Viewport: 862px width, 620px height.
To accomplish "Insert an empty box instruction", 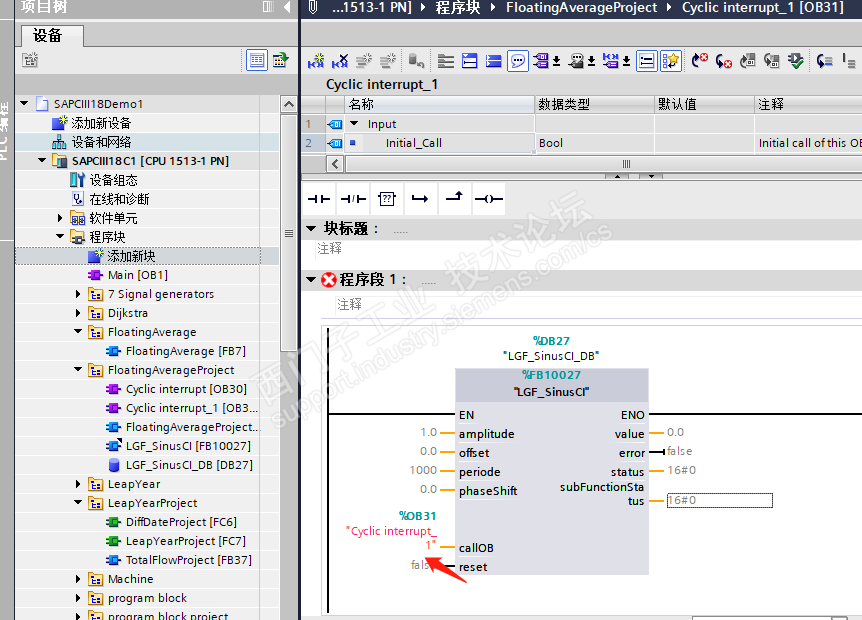I will tap(387, 199).
